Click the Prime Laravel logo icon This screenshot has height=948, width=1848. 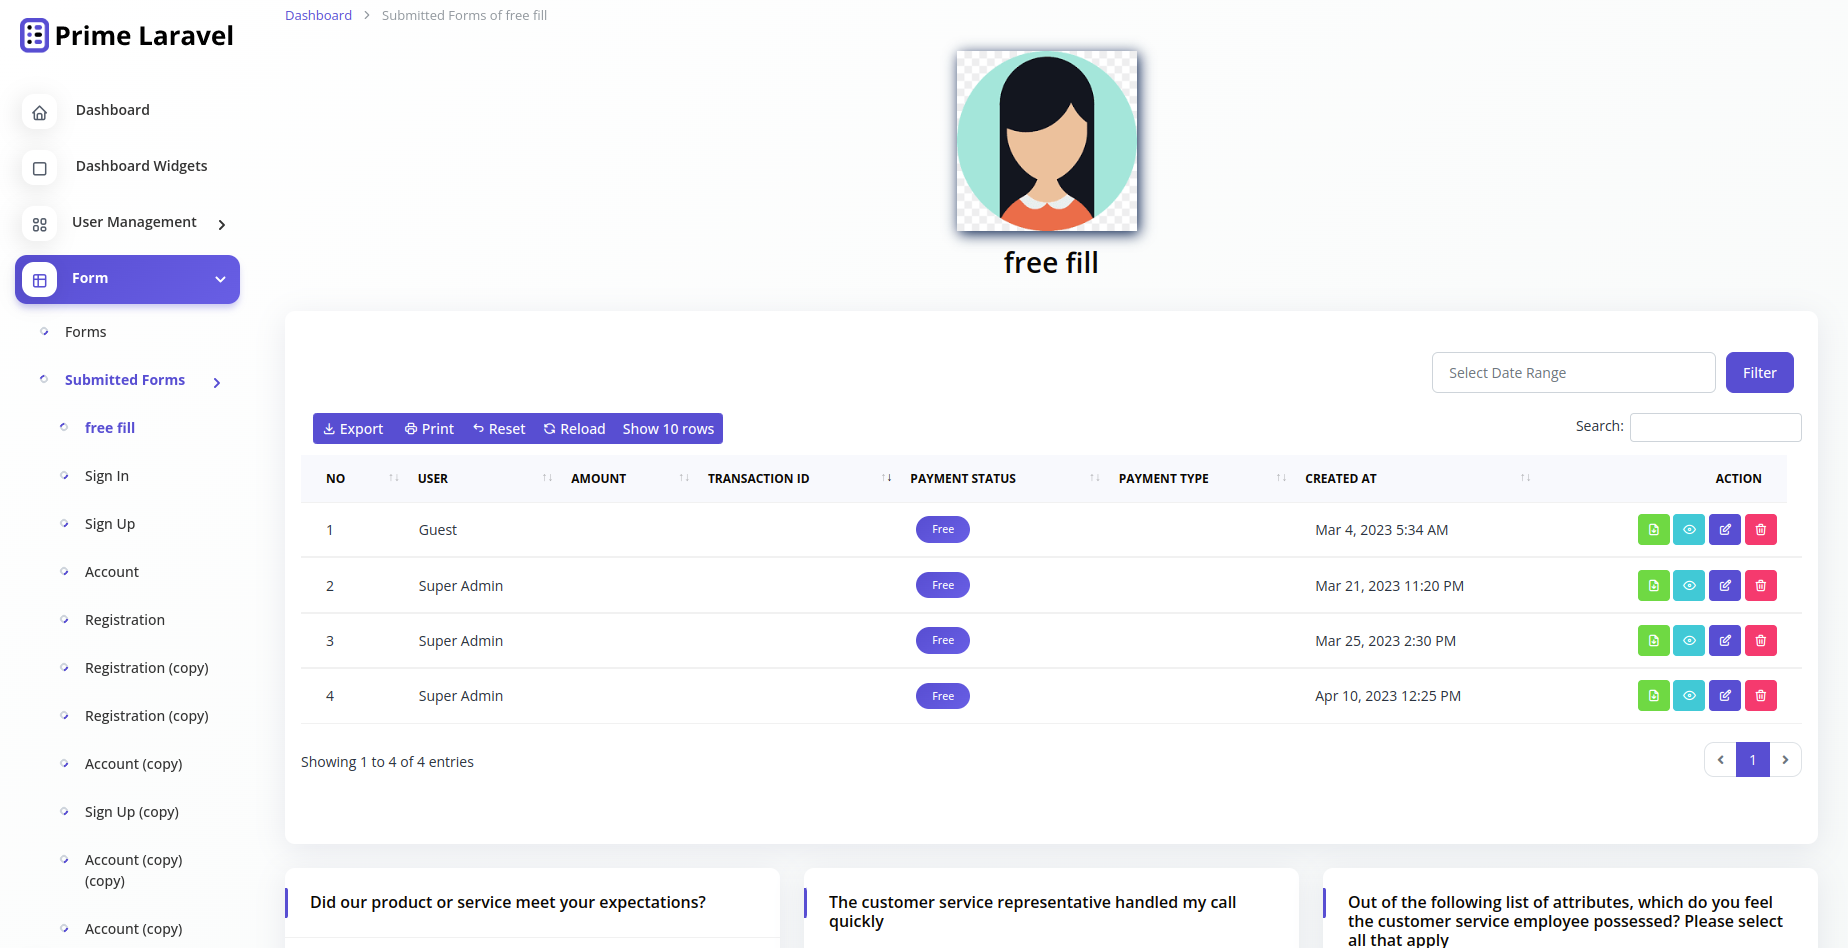[x=34, y=36]
